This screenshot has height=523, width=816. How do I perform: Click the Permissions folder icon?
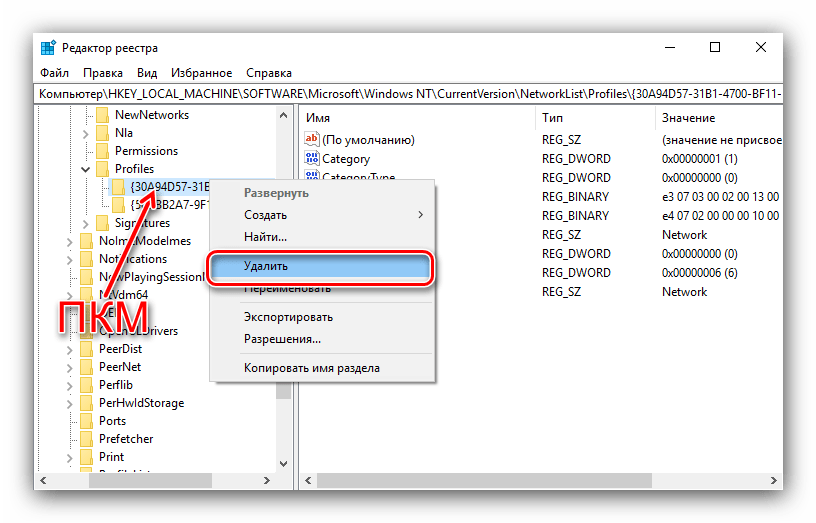tap(102, 151)
